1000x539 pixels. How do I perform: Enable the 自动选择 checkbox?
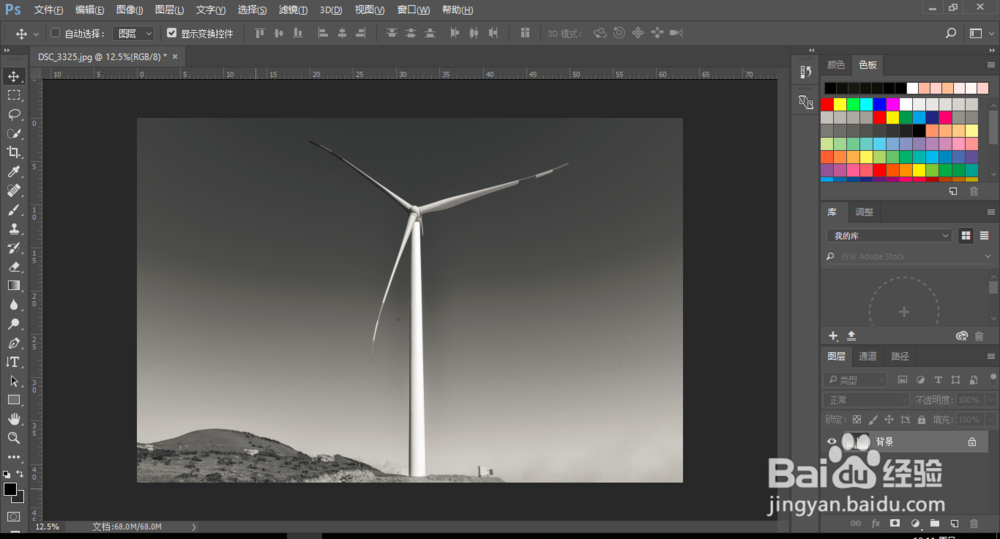(x=55, y=33)
